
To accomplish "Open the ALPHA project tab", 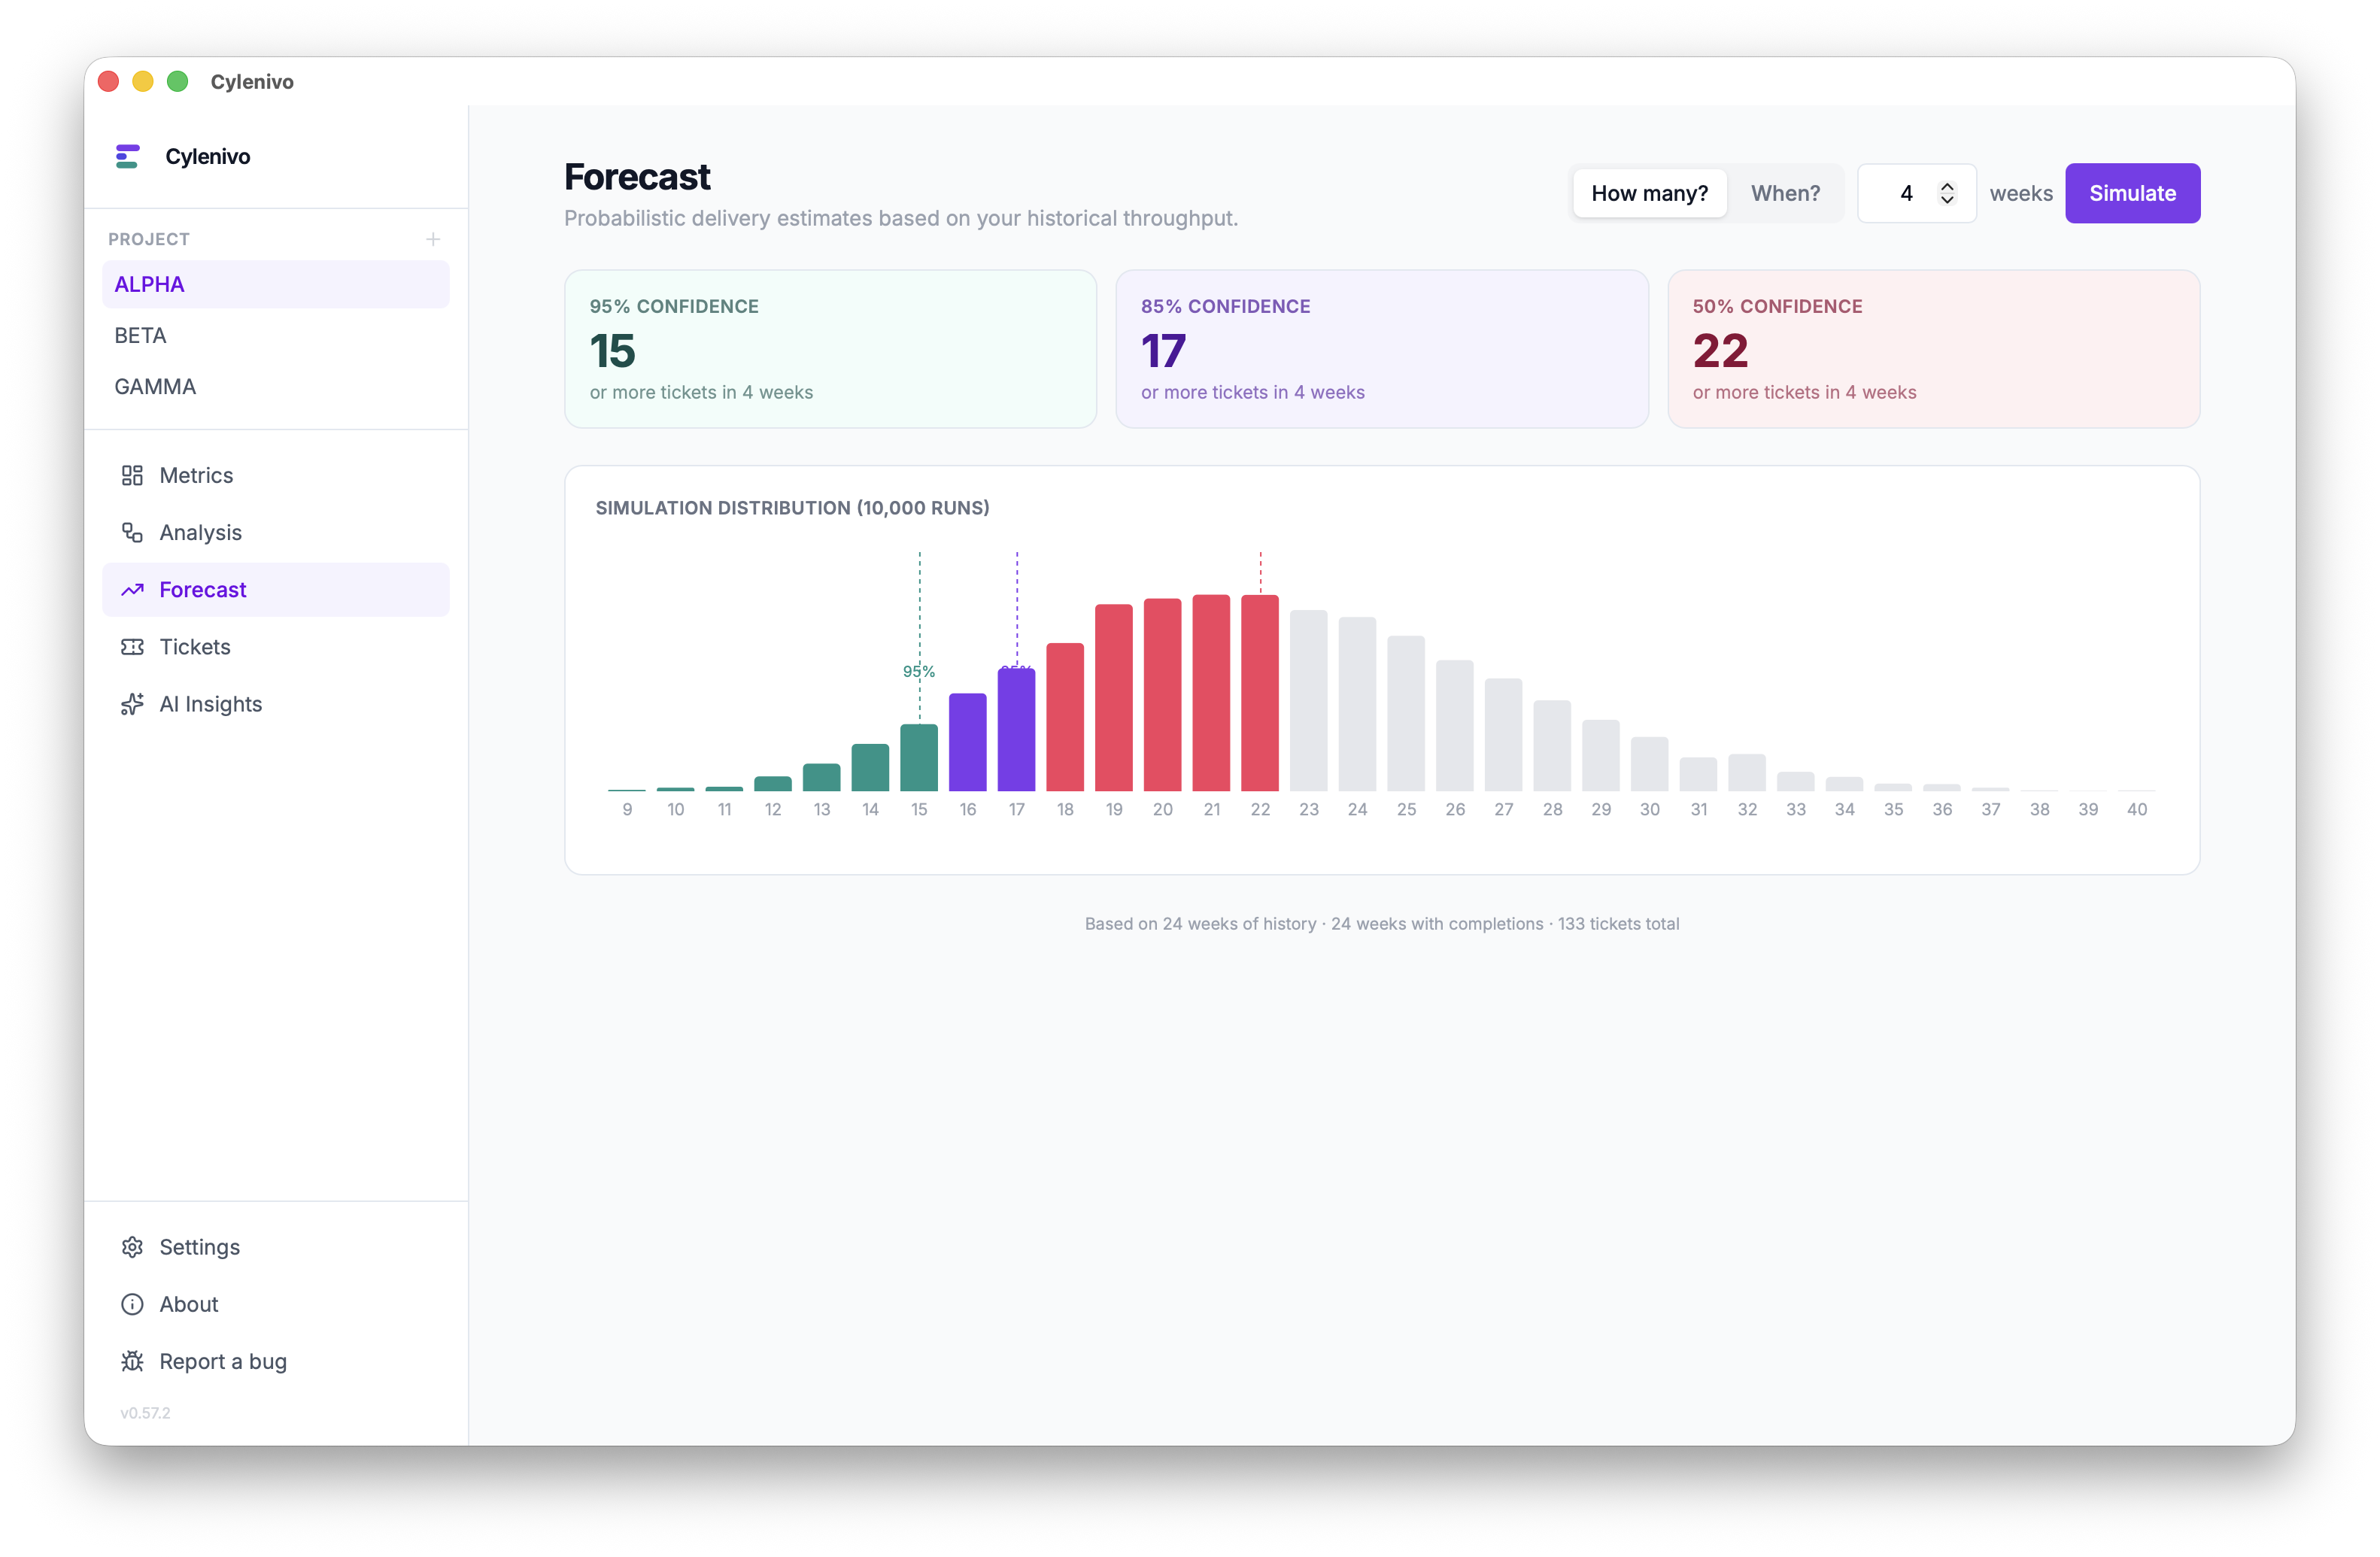I will pos(148,284).
